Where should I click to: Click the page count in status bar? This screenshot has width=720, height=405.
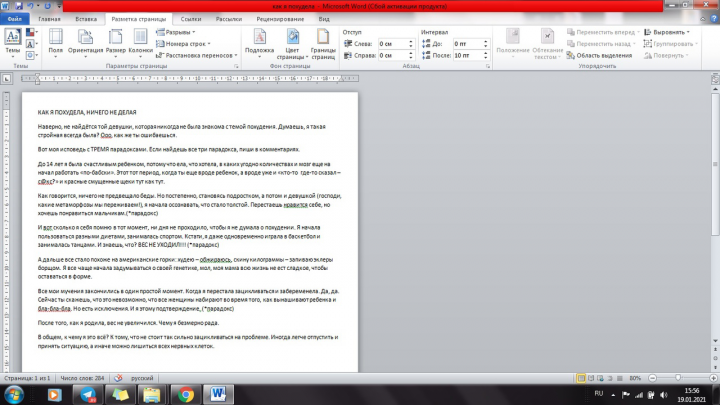coord(27,378)
